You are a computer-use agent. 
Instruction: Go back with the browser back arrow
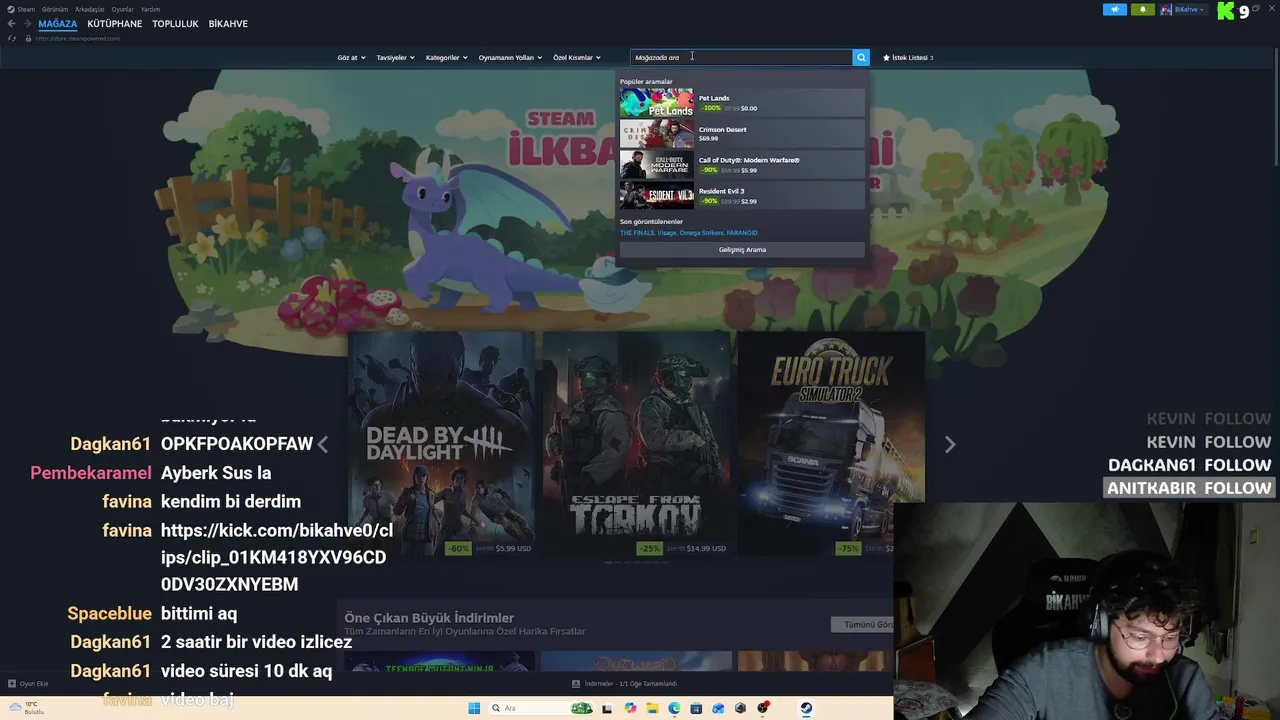(11, 24)
